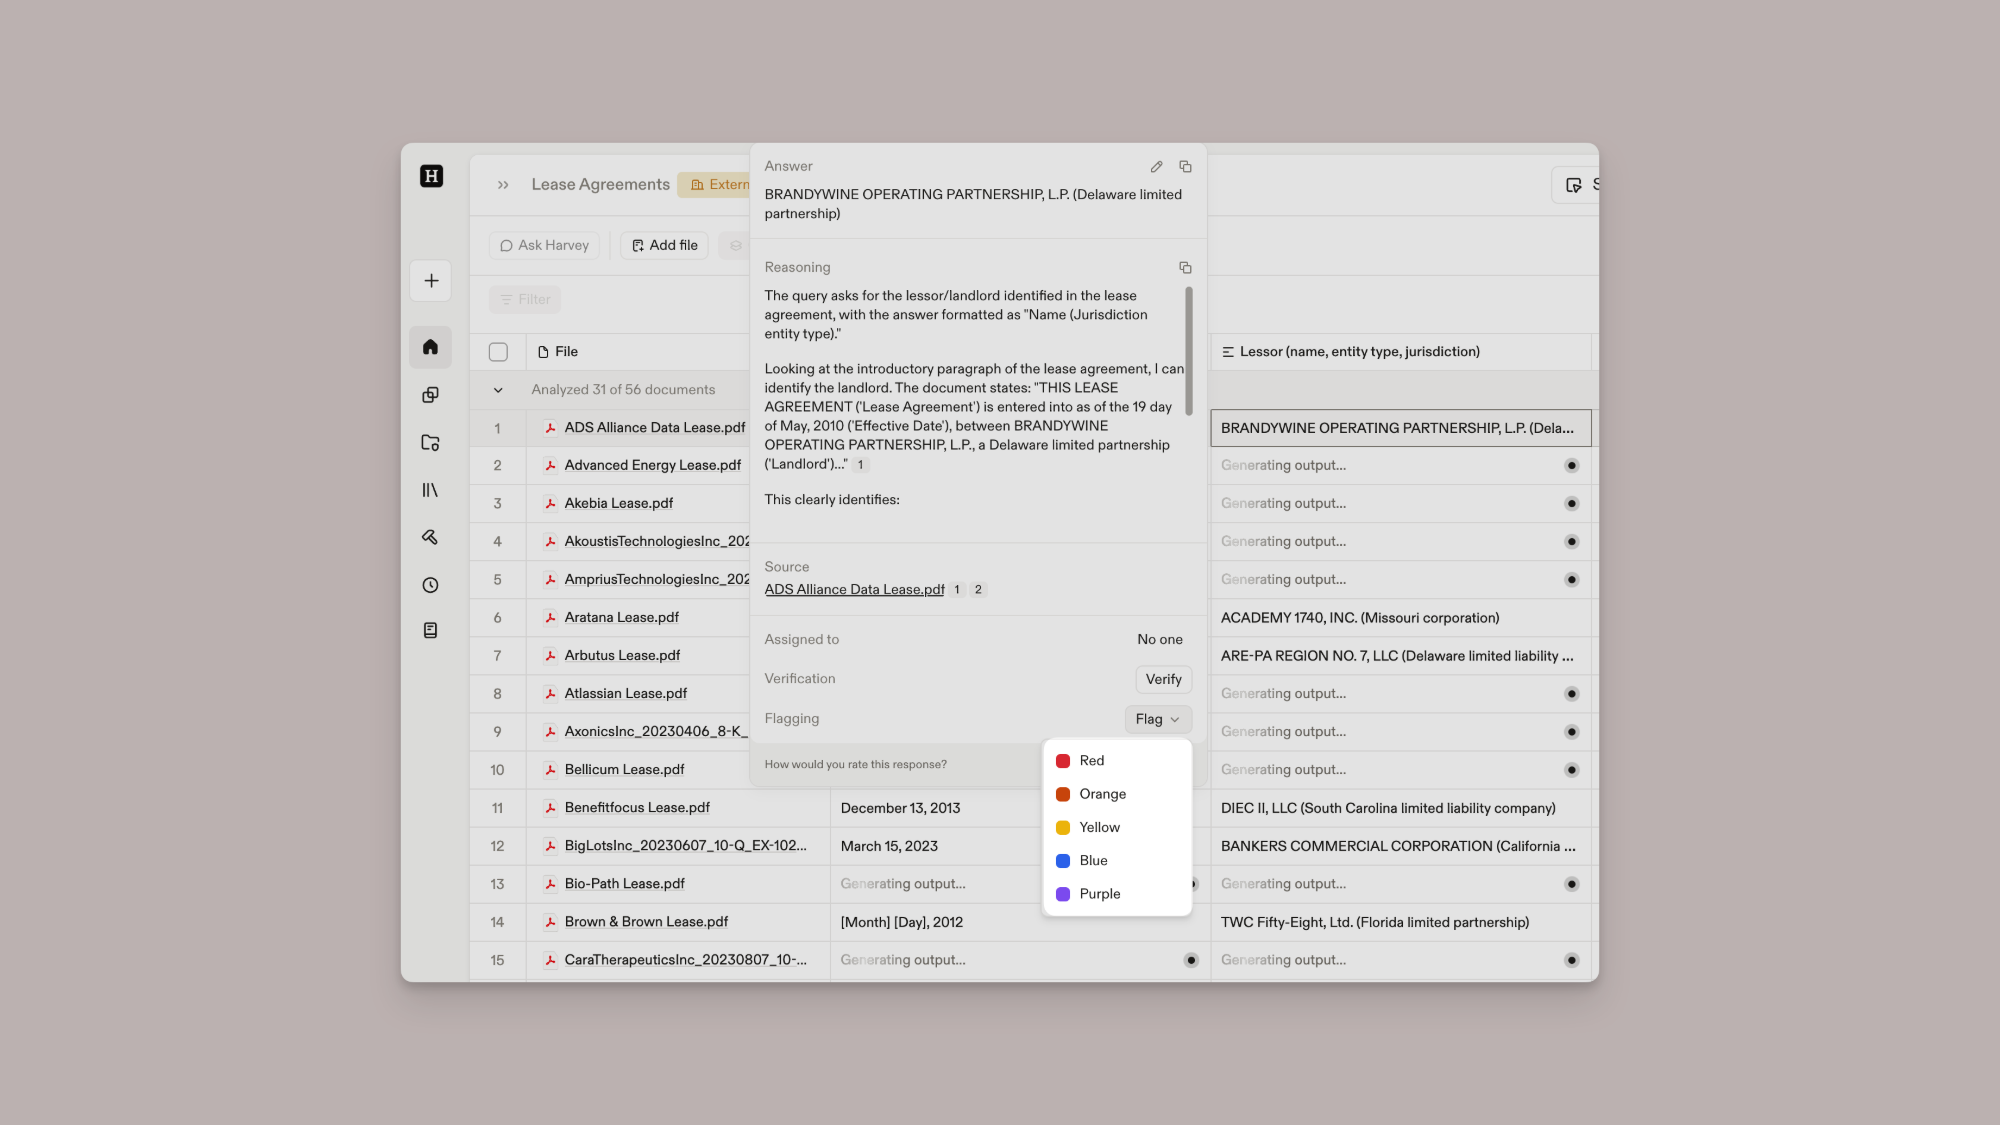Click the plus icon in sidebar
The width and height of the screenshot is (2000, 1125).
pyautogui.click(x=431, y=281)
